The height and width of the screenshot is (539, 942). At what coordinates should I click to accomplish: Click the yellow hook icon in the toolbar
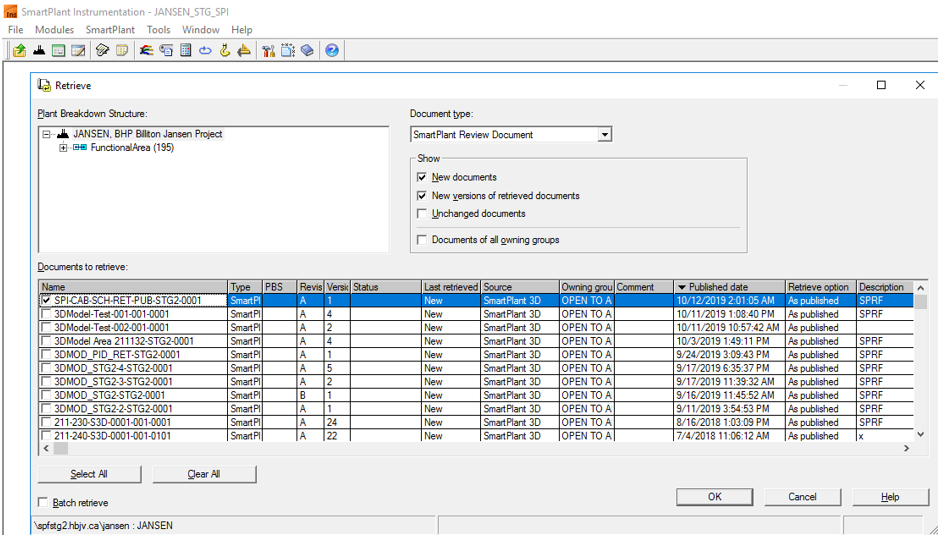tap(225, 50)
